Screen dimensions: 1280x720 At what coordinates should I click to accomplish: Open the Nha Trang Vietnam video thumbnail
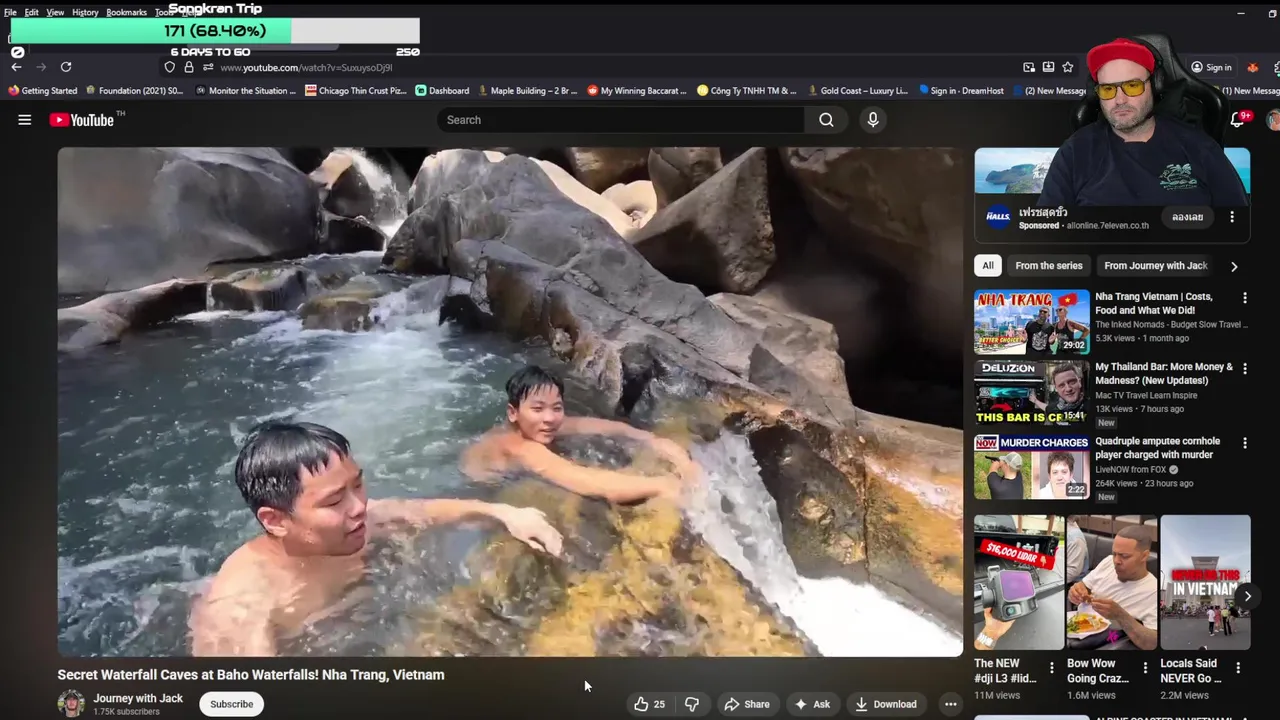coord(1032,322)
